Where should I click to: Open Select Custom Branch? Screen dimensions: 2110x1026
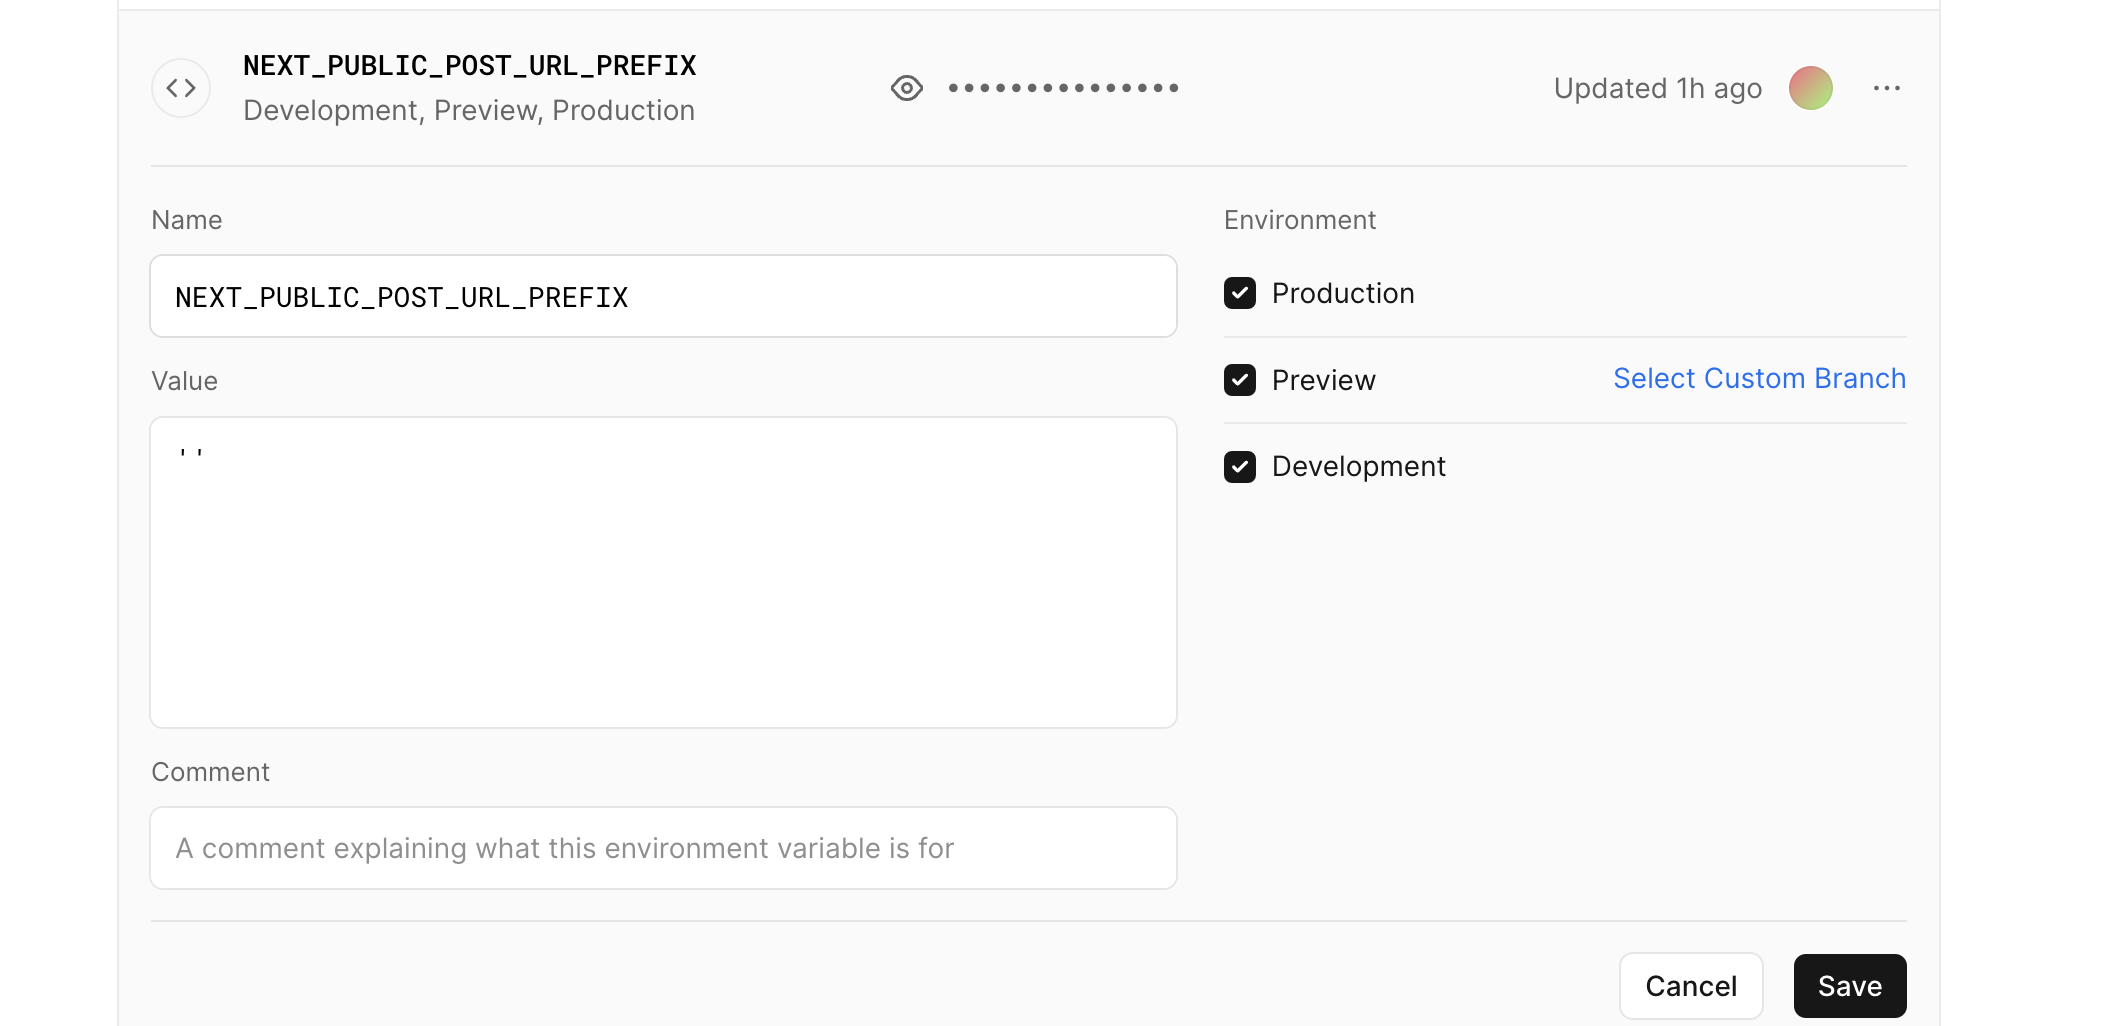tap(1759, 378)
